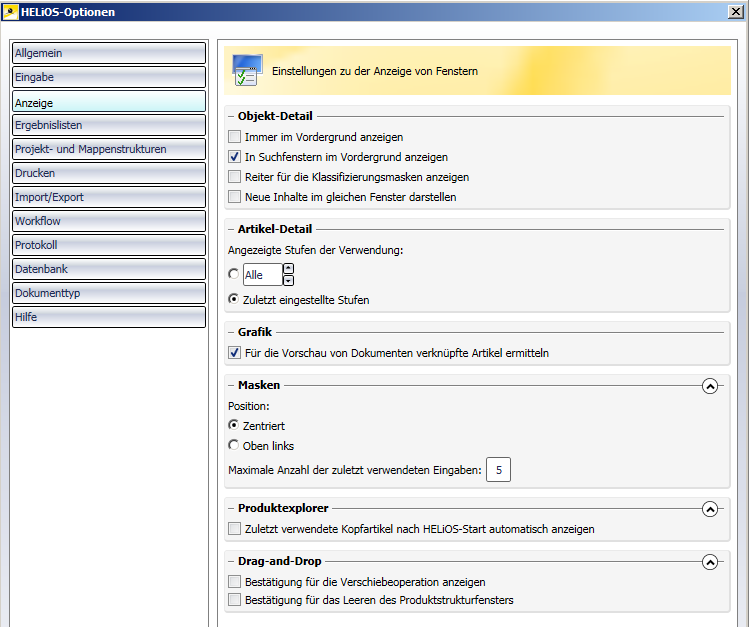This screenshot has height=627, width=749.
Task: Open the Dokumenttyp options page
Action: tap(109, 293)
